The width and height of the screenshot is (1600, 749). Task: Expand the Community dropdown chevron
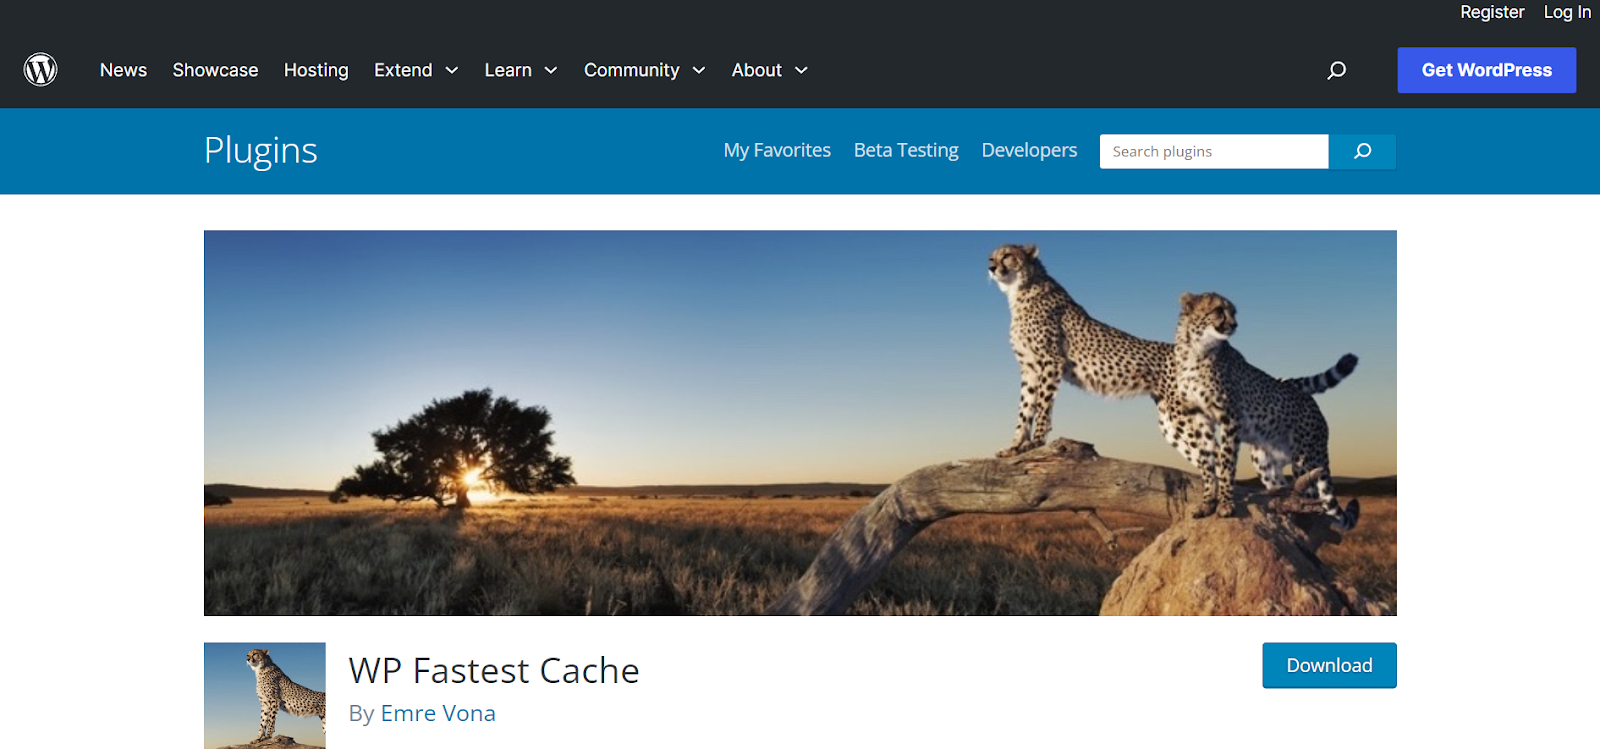pyautogui.click(x=699, y=70)
